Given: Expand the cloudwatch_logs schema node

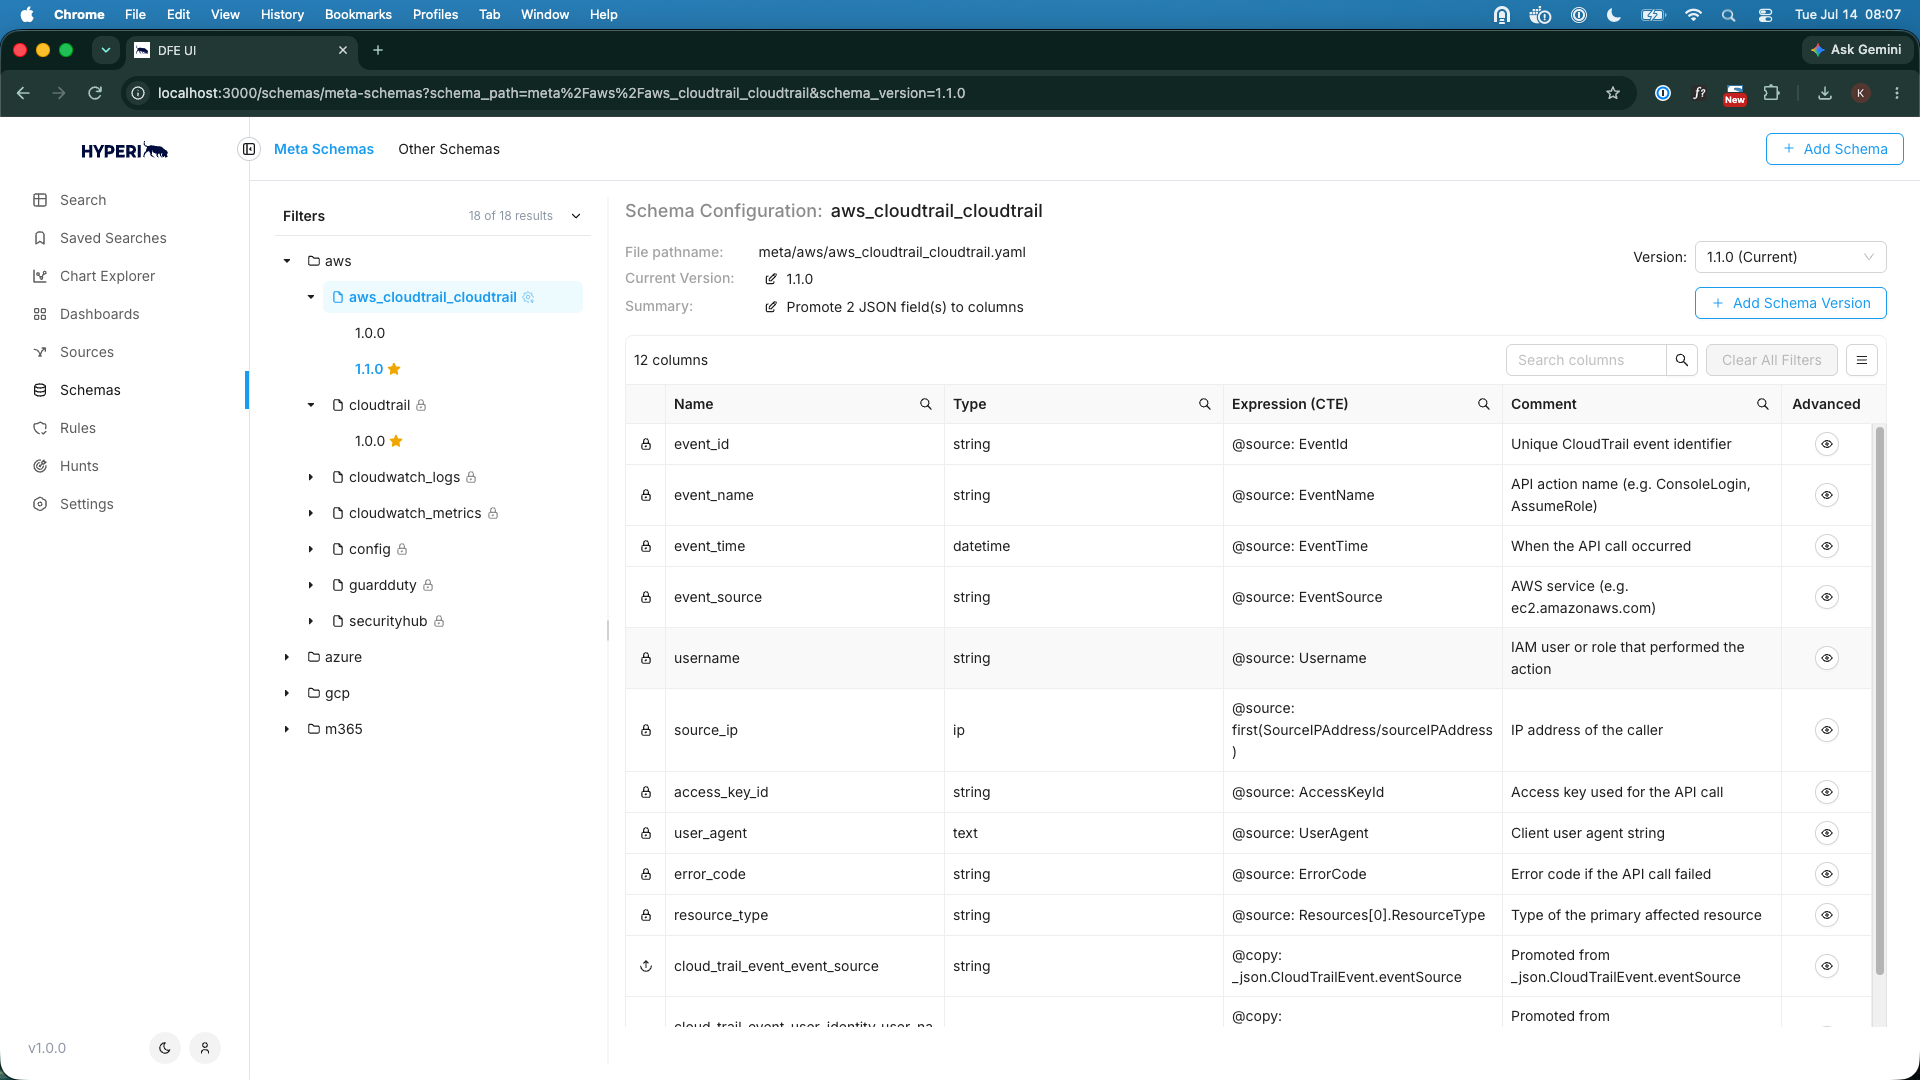Looking at the screenshot, I should (311, 477).
